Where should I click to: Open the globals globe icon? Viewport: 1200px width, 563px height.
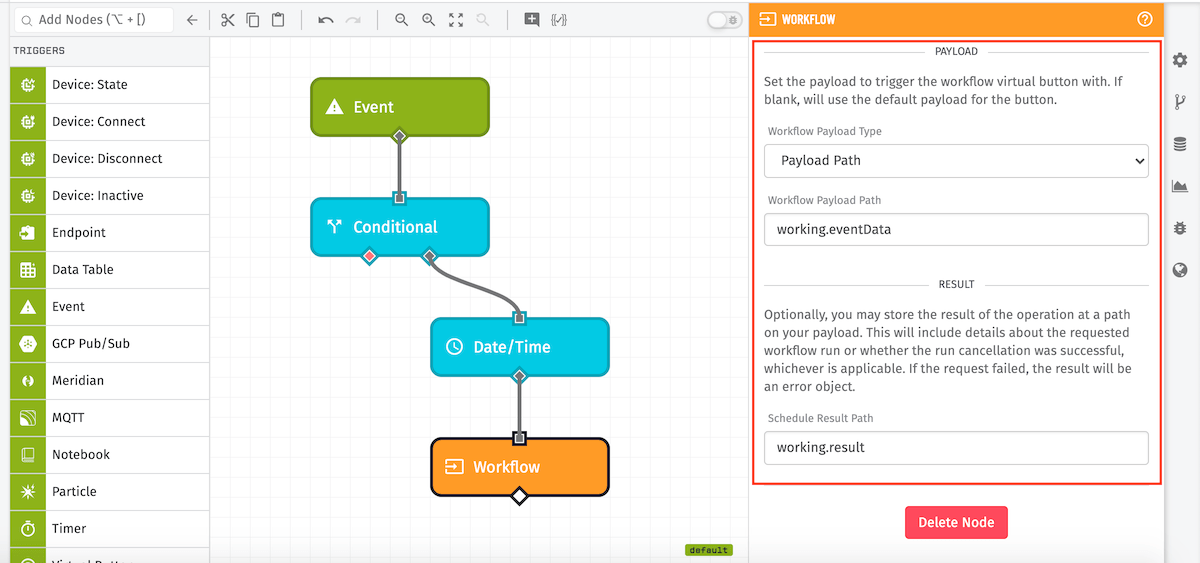(x=1180, y=270)
